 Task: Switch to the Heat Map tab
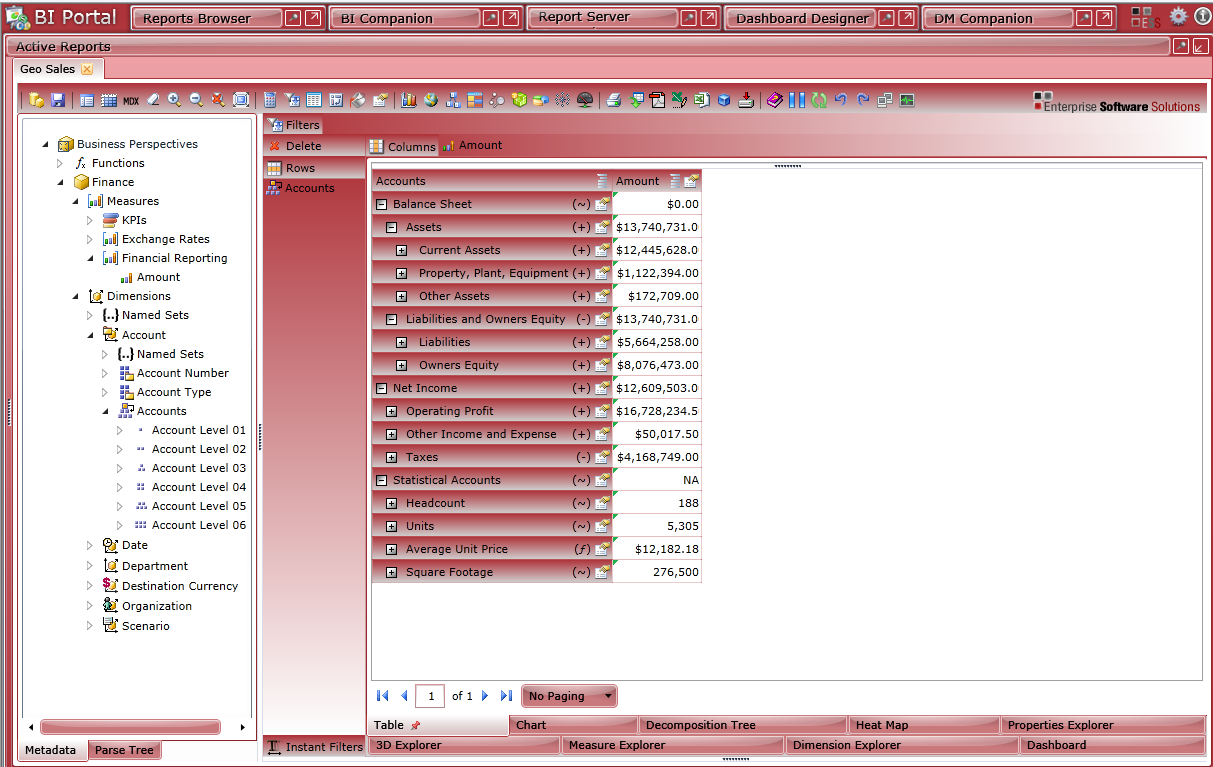coord(924,725)
